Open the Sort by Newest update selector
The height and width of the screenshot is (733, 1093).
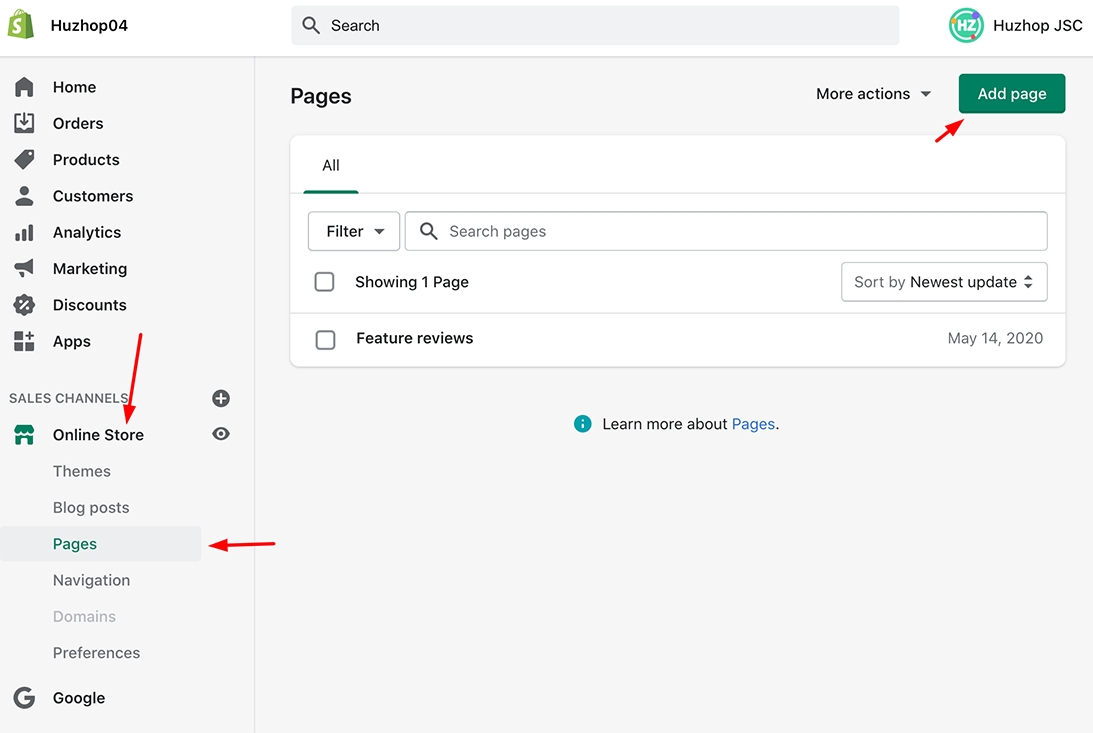(x=943, y=282)
